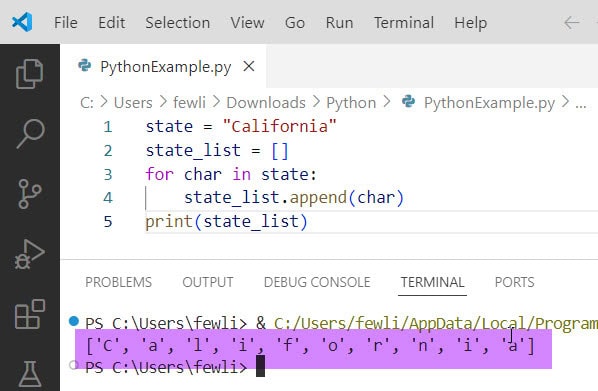
Task: Open the Source Control view
Action: tap(29, 194)
